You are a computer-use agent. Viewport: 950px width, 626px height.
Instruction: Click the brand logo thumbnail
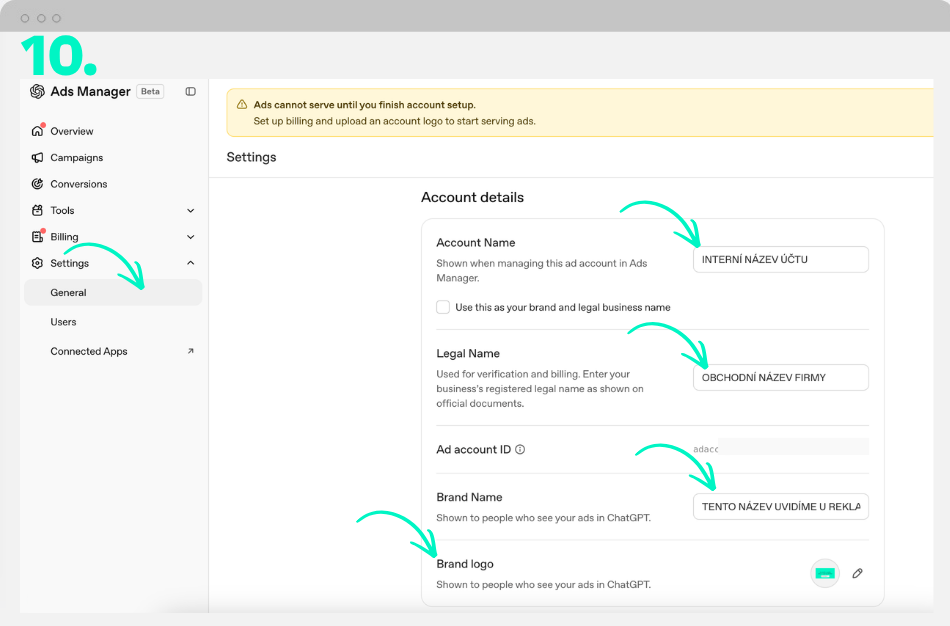tap(825, 573)
